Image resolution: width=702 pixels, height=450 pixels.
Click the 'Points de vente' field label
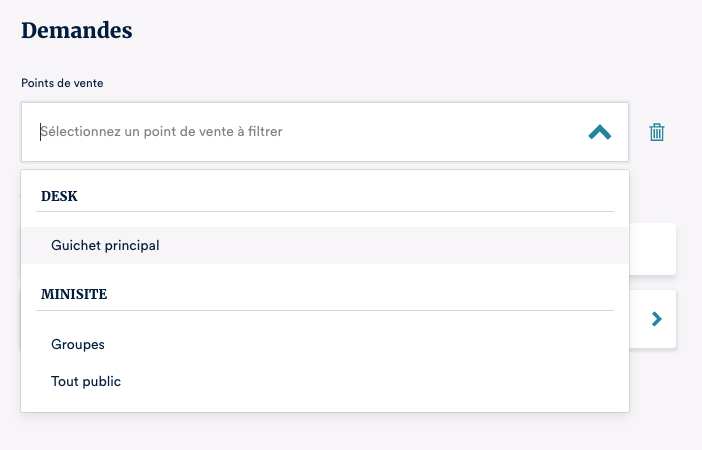click(x=62, y=82)
